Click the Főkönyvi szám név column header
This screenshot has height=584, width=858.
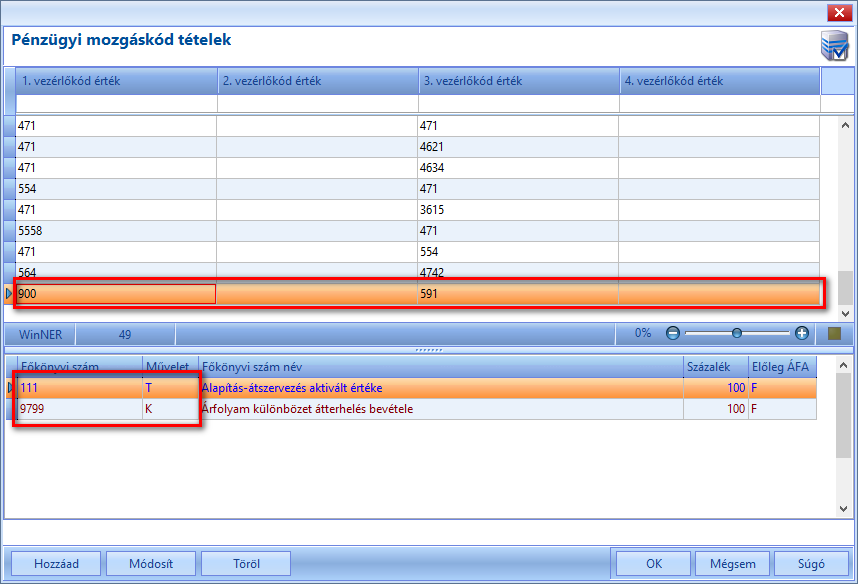click(441, 367)
